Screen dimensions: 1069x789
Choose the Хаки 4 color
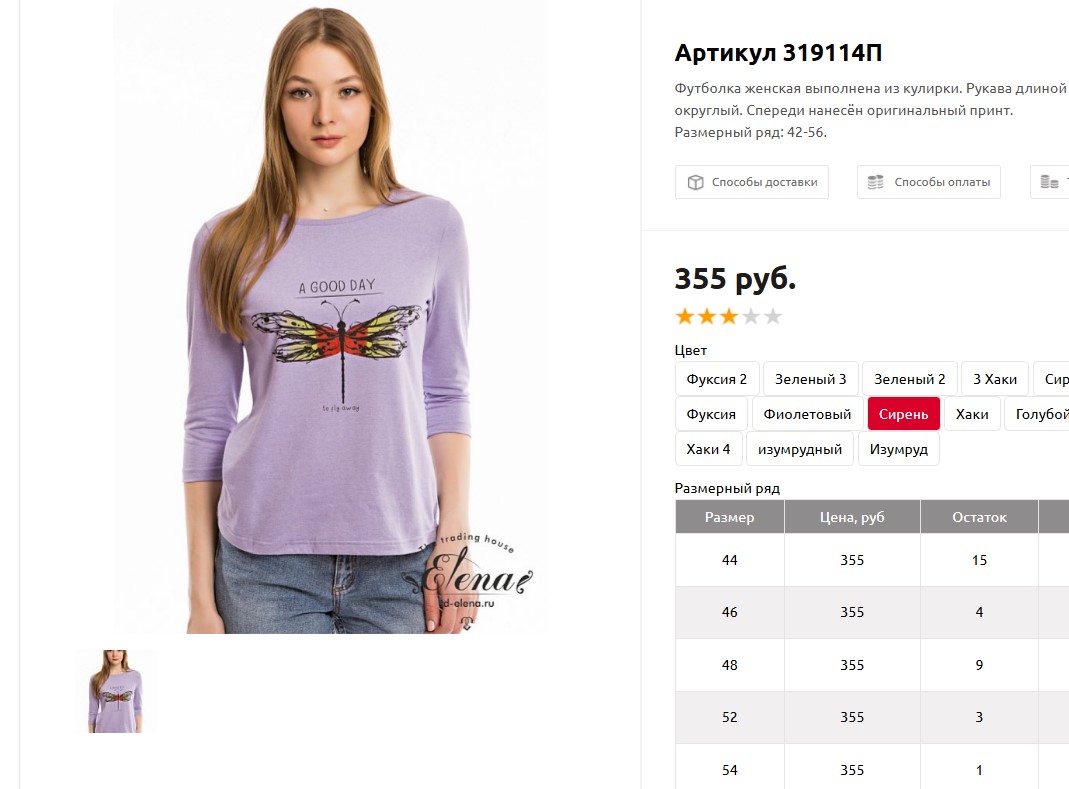coord(708,449)
